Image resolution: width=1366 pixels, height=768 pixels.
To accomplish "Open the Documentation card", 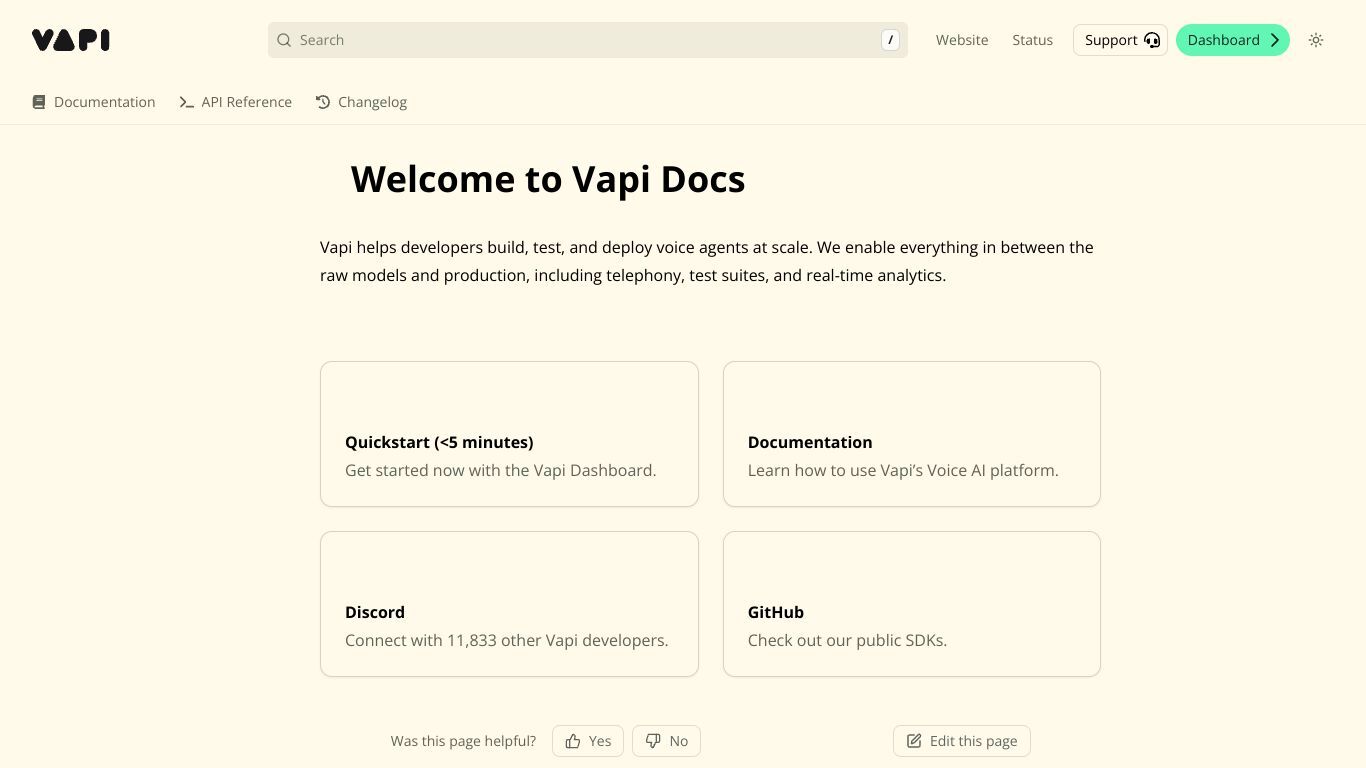I will pos(912,434).
